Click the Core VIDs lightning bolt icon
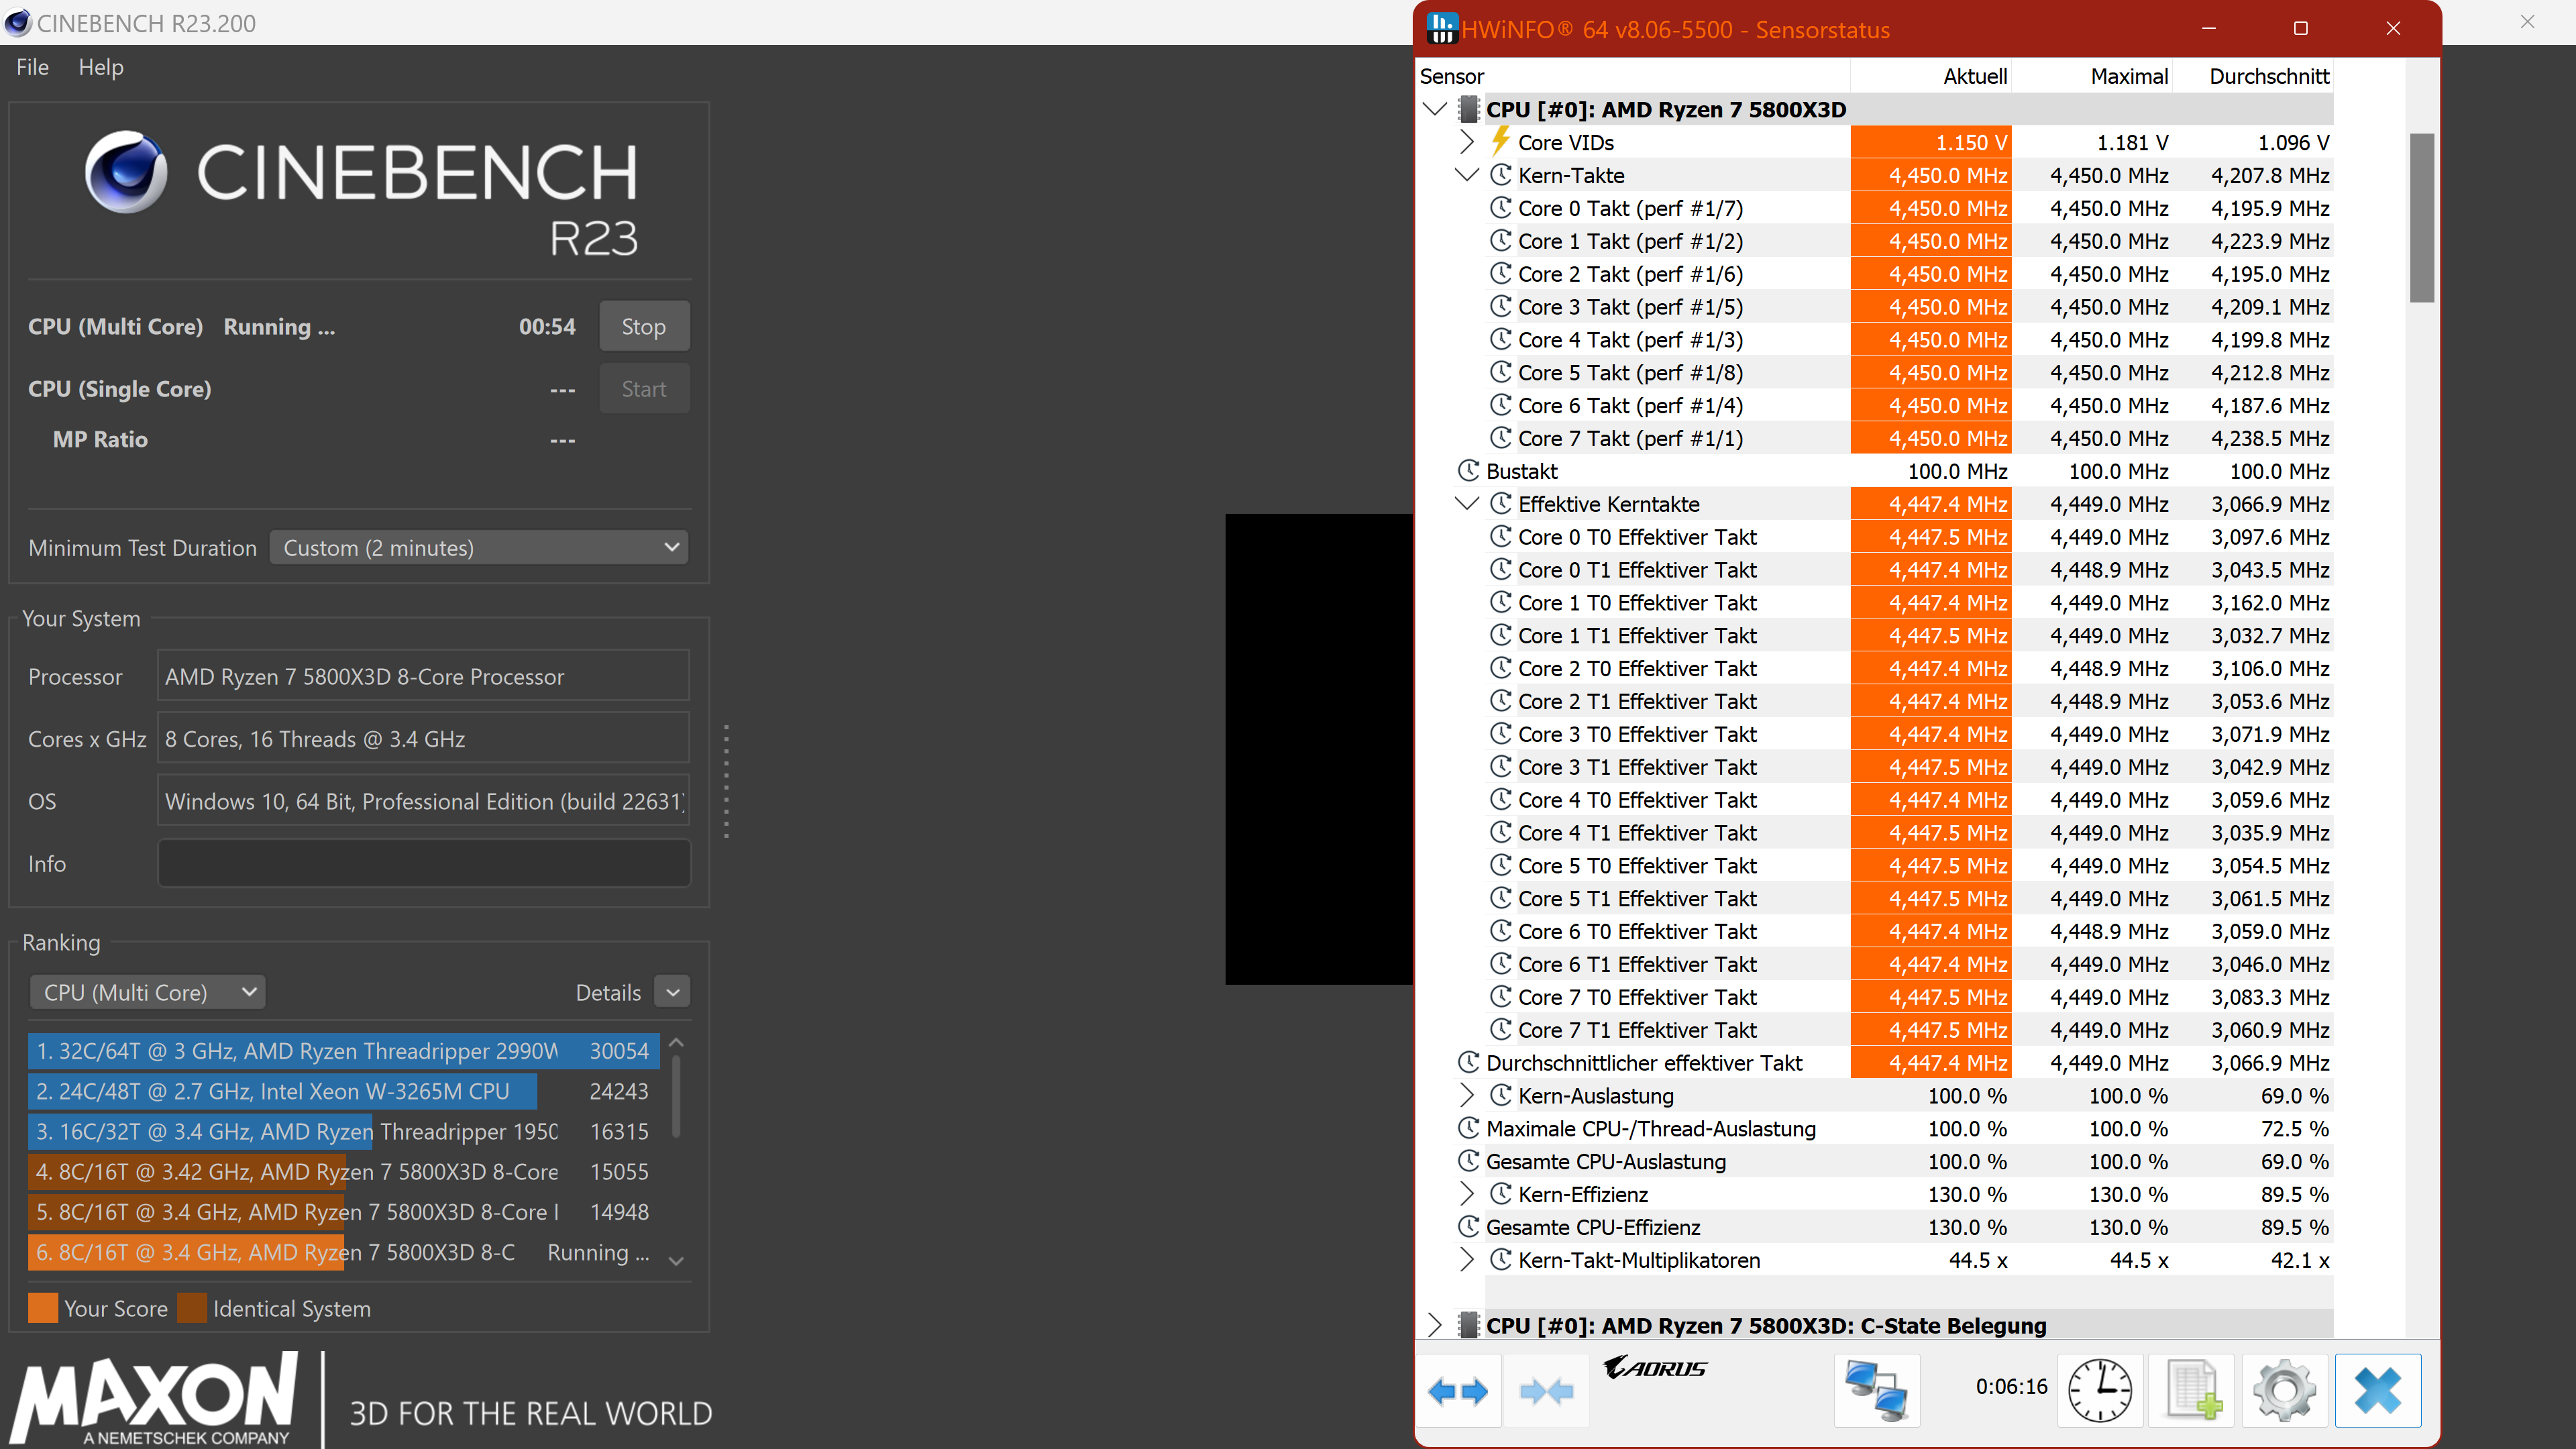Image resolution: width=2576 pixels, height=1449 pixels. pyautogui.click(x=1500, y=142)
